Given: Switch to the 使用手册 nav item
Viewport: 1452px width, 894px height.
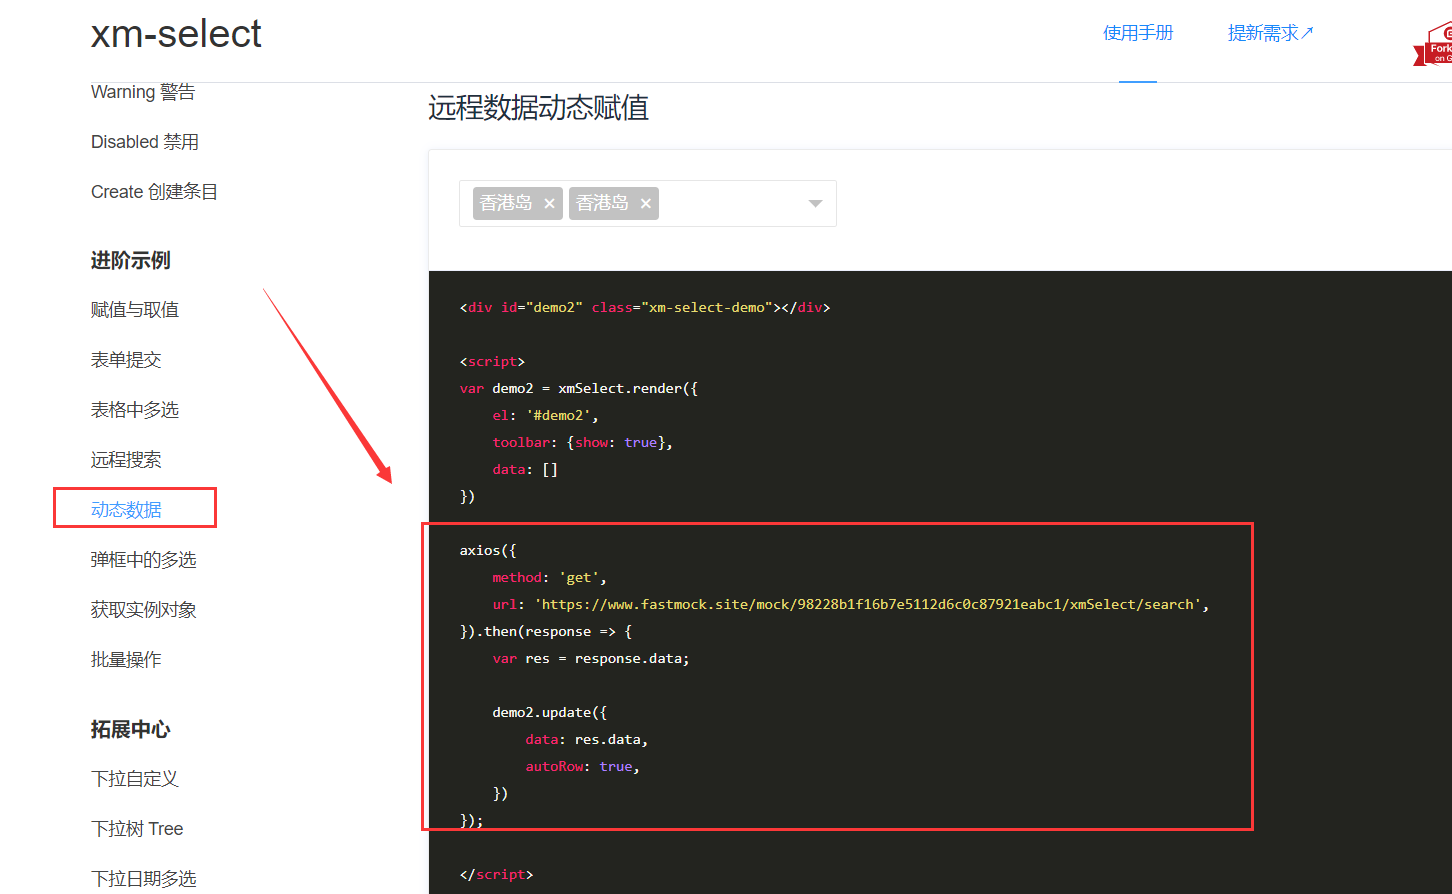Looking at the screenshot, I should [1138, 32].
